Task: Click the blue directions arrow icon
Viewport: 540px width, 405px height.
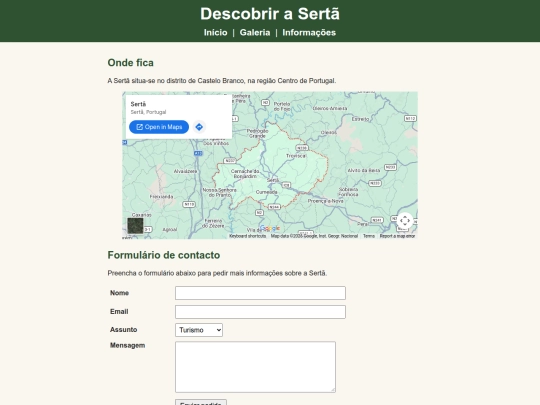Action: pos(199,127)
